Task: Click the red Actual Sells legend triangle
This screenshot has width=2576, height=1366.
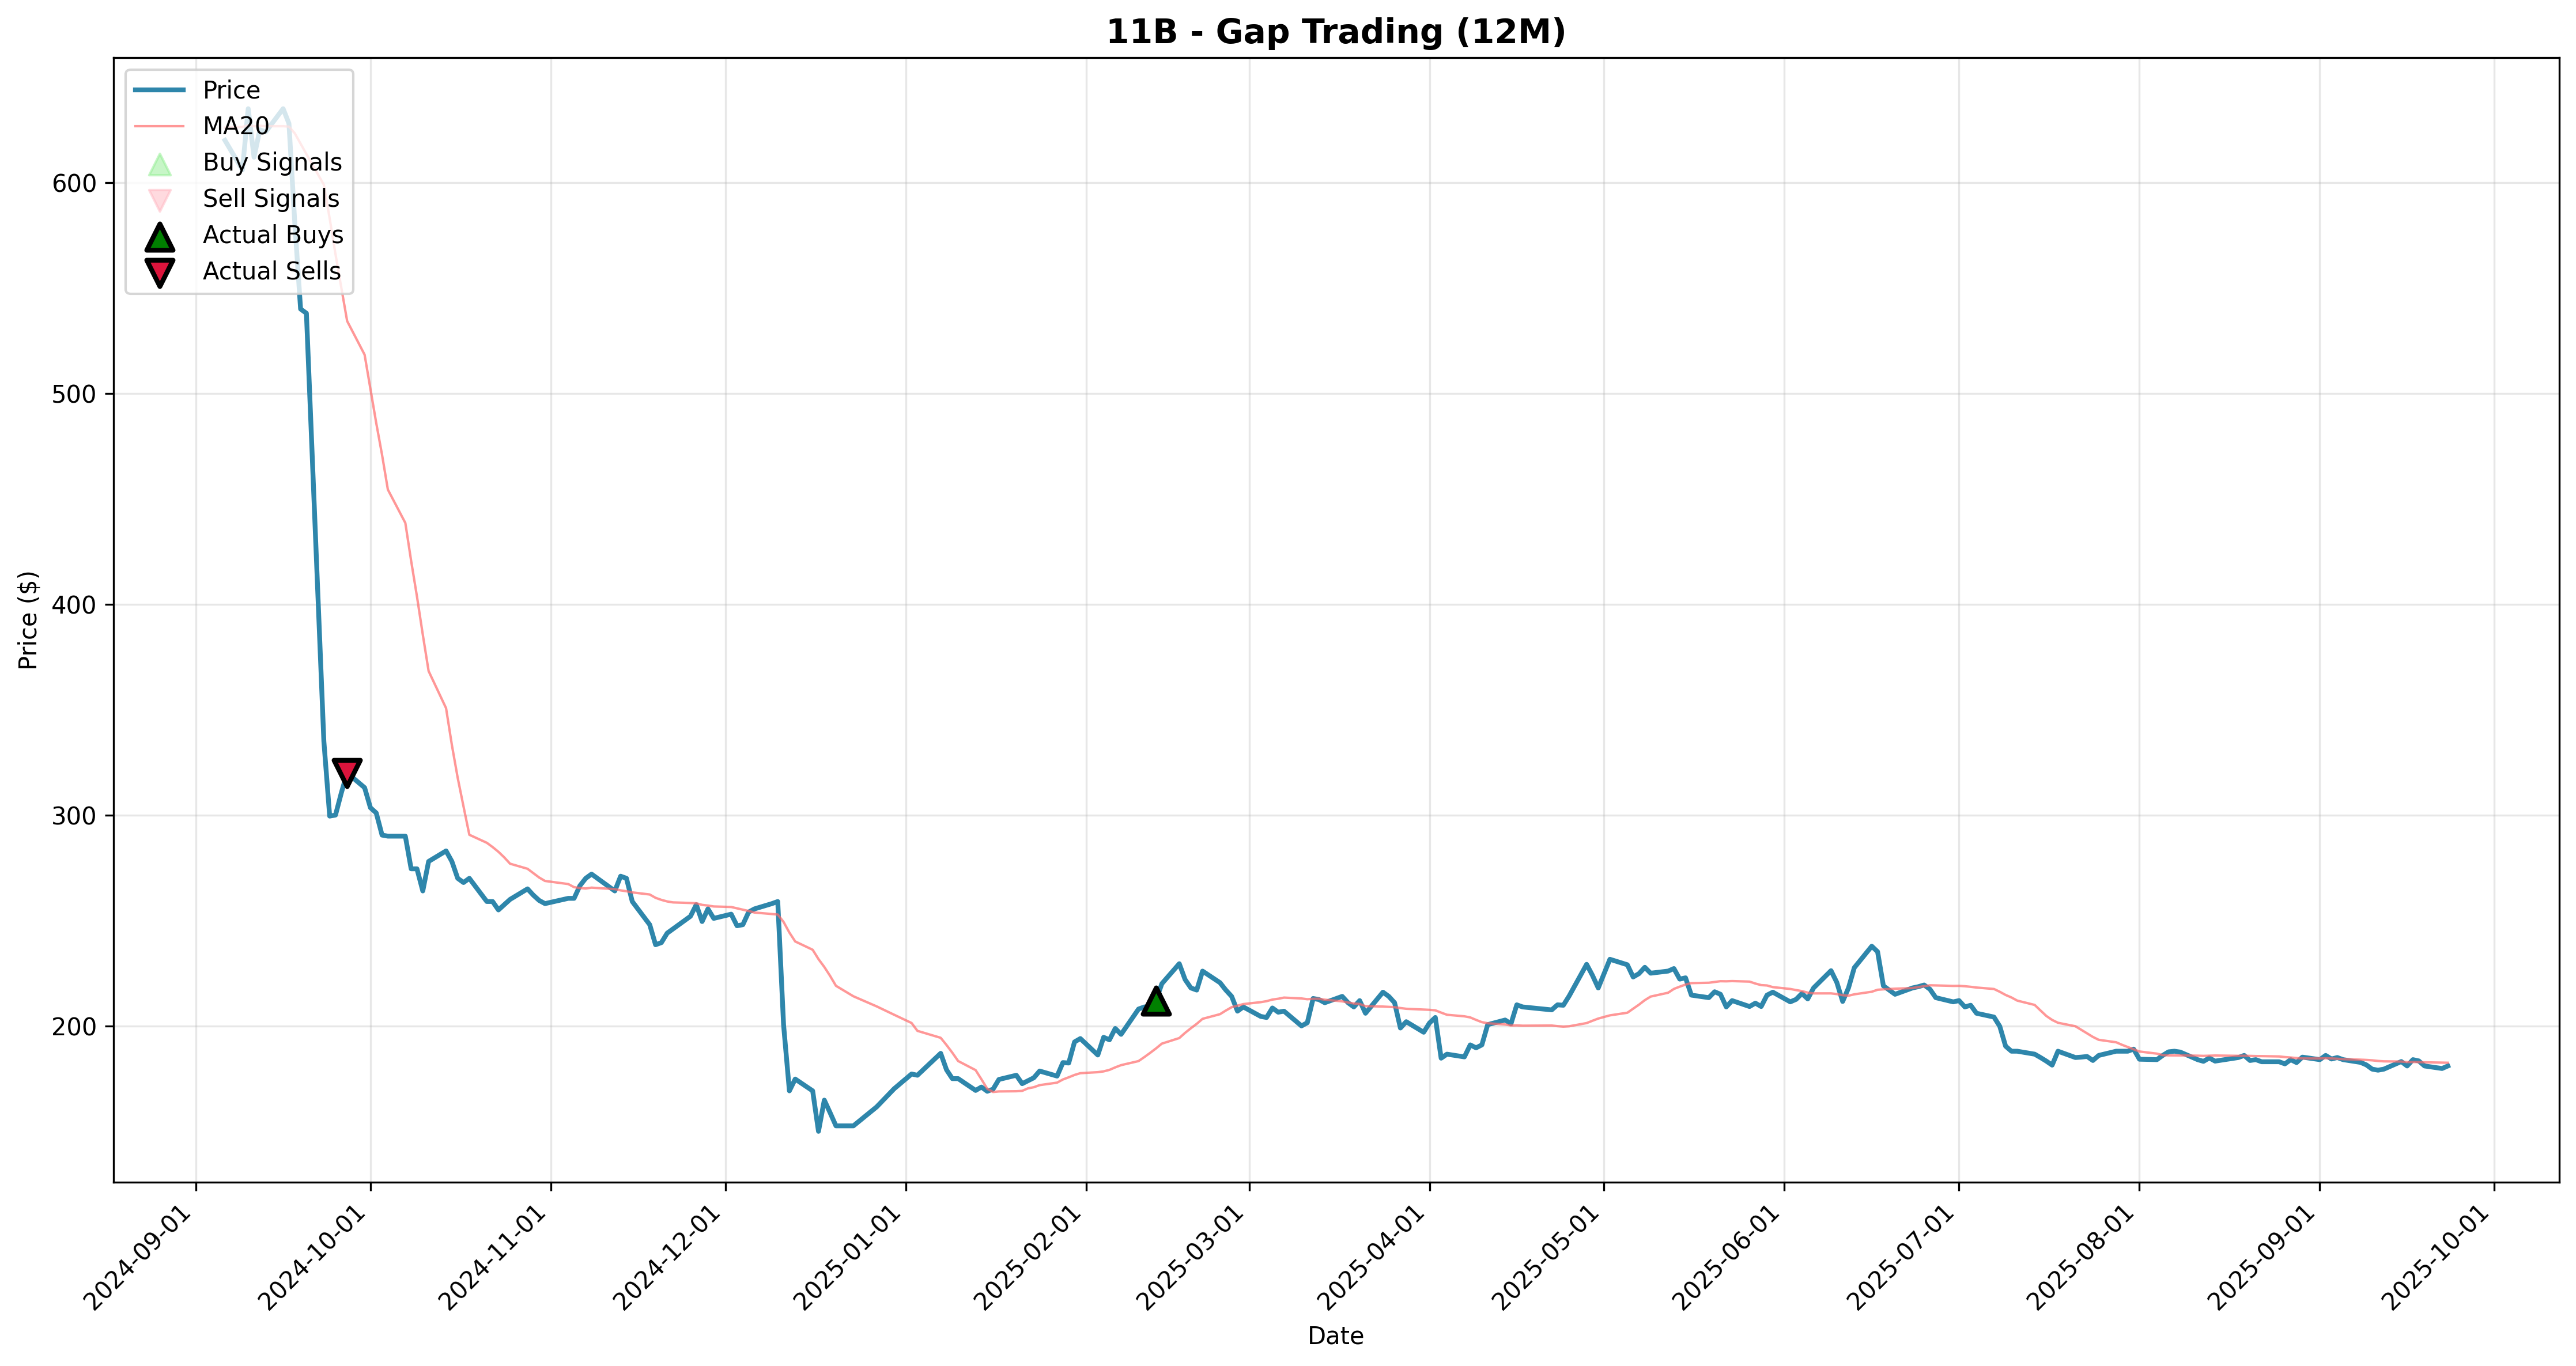Action: pyautogui.click(x=159, y=272)
